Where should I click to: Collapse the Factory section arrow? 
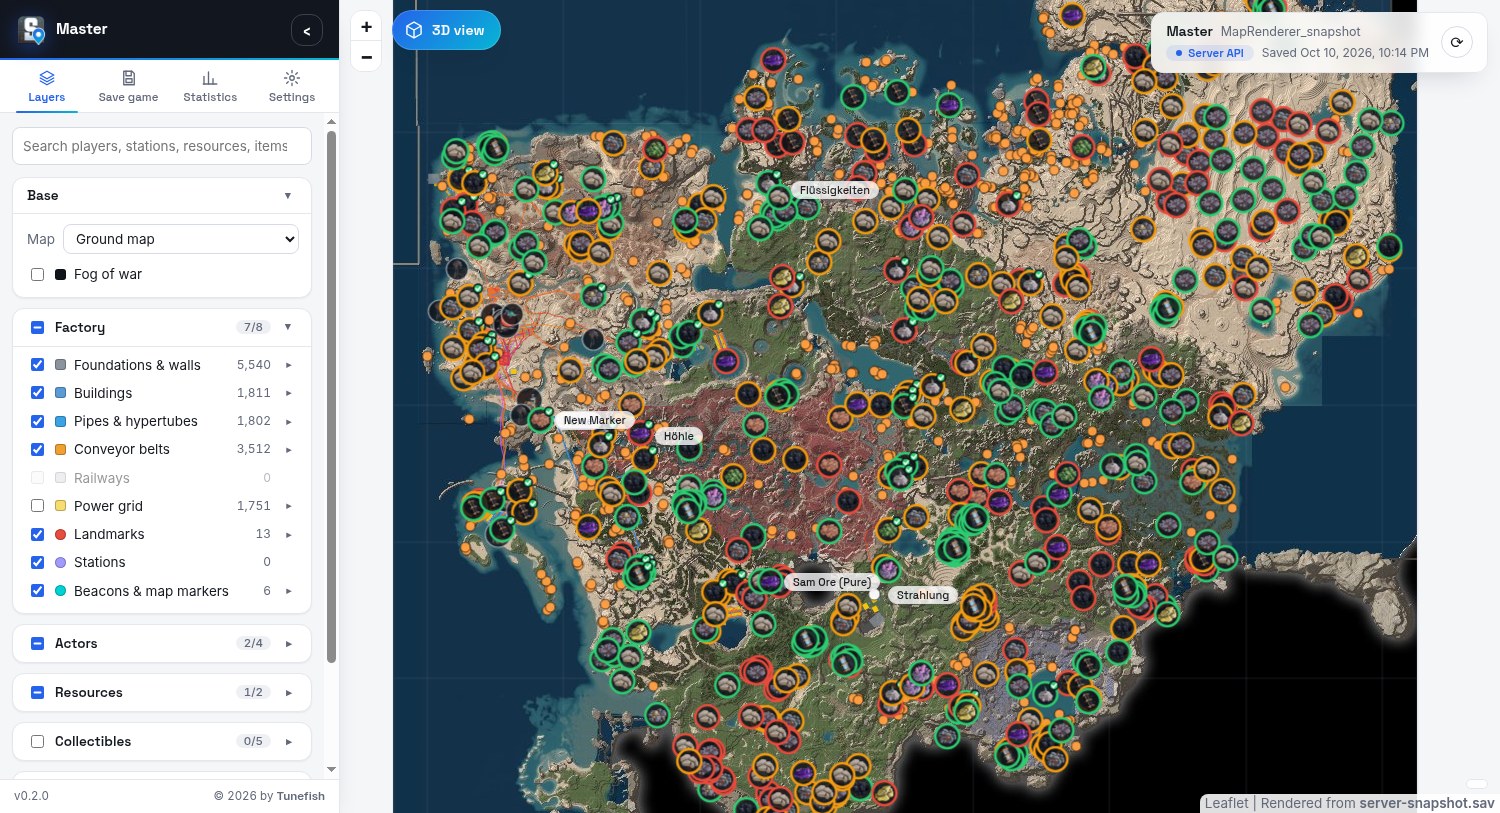288,327
